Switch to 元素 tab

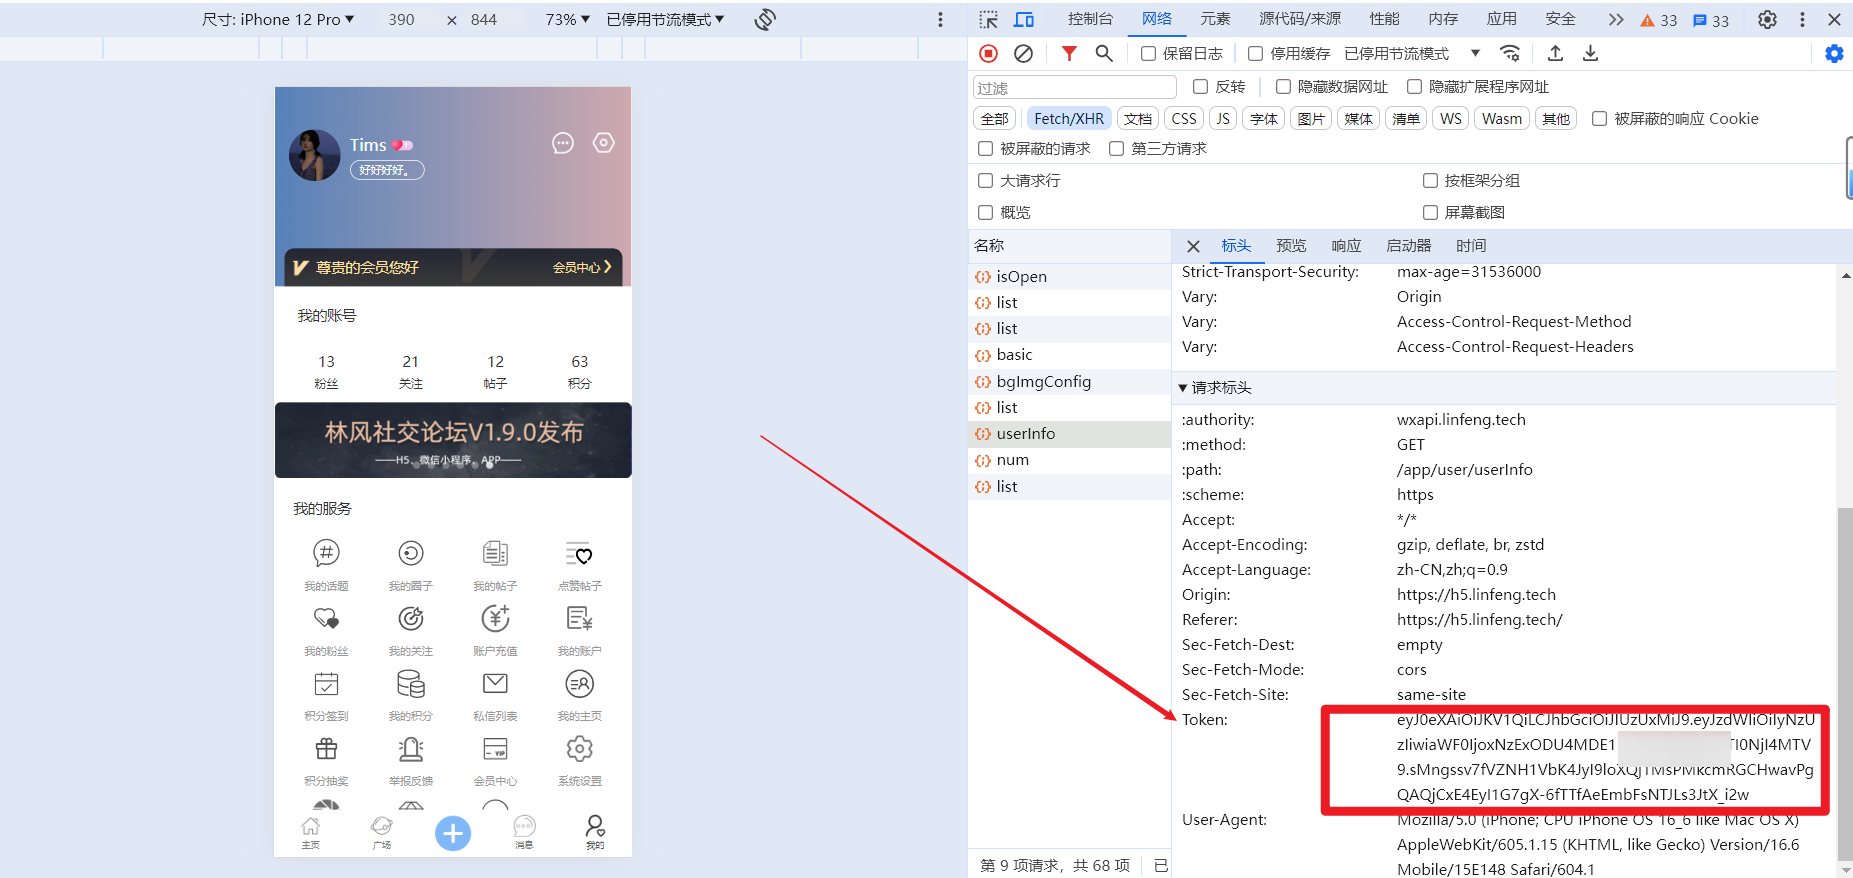click(1215, 19)
